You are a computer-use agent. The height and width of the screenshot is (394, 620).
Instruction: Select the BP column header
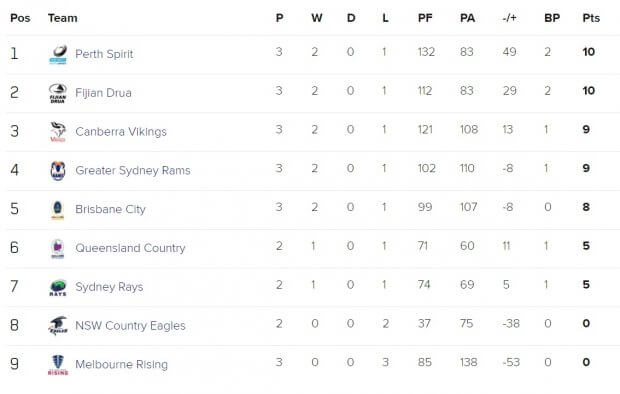click(552, 18)
